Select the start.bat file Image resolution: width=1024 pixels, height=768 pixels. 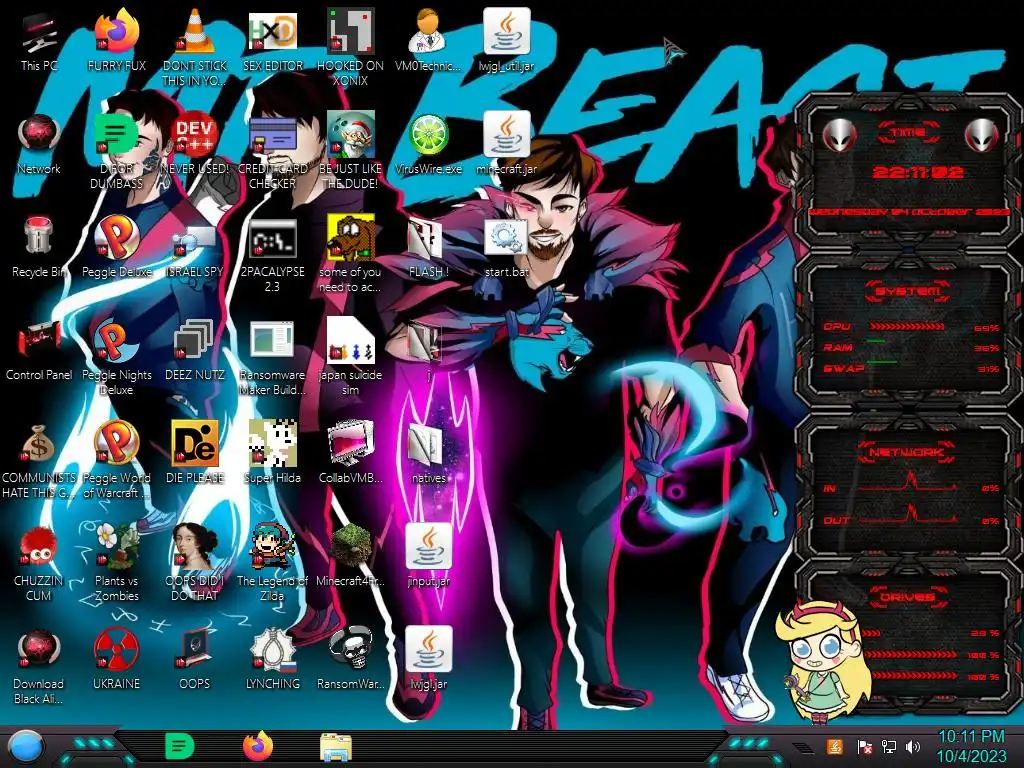tap(507, 238)
